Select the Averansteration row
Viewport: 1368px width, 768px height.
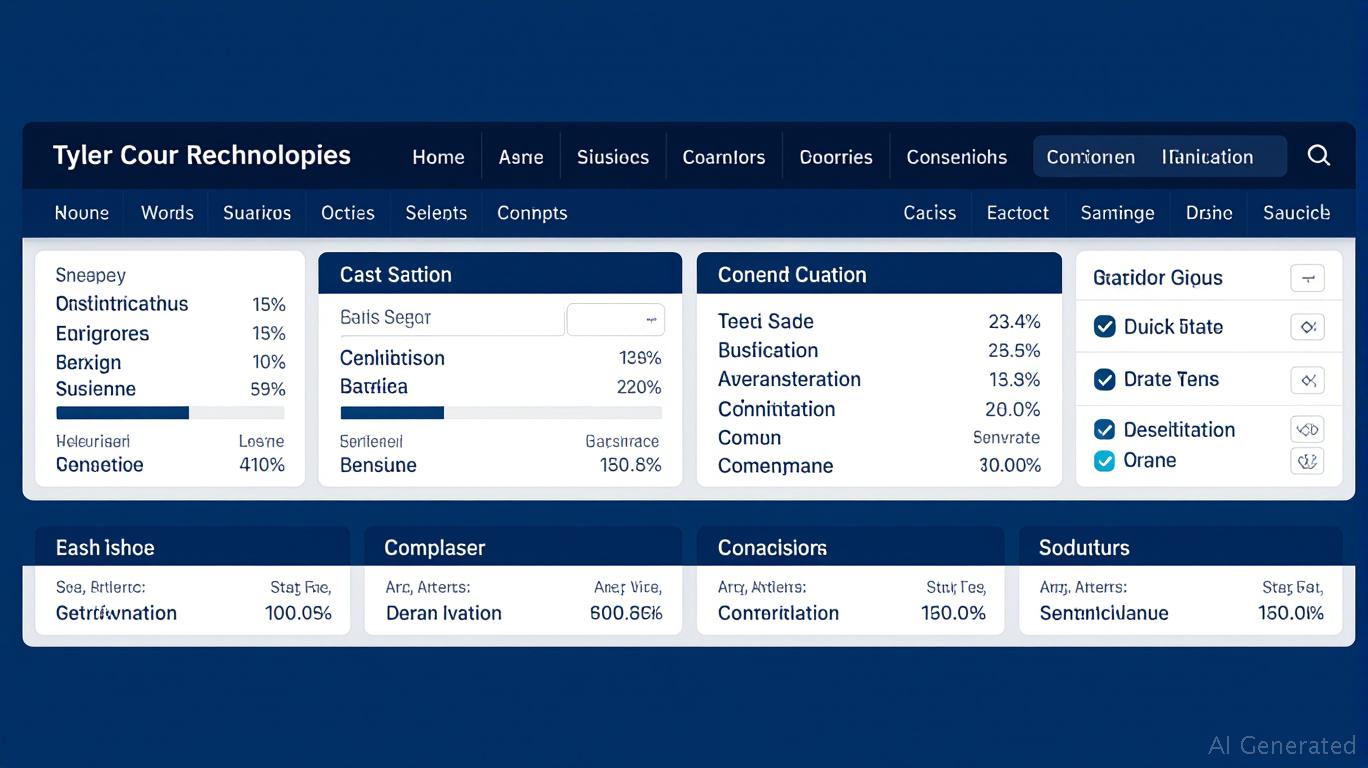(879, 379)
